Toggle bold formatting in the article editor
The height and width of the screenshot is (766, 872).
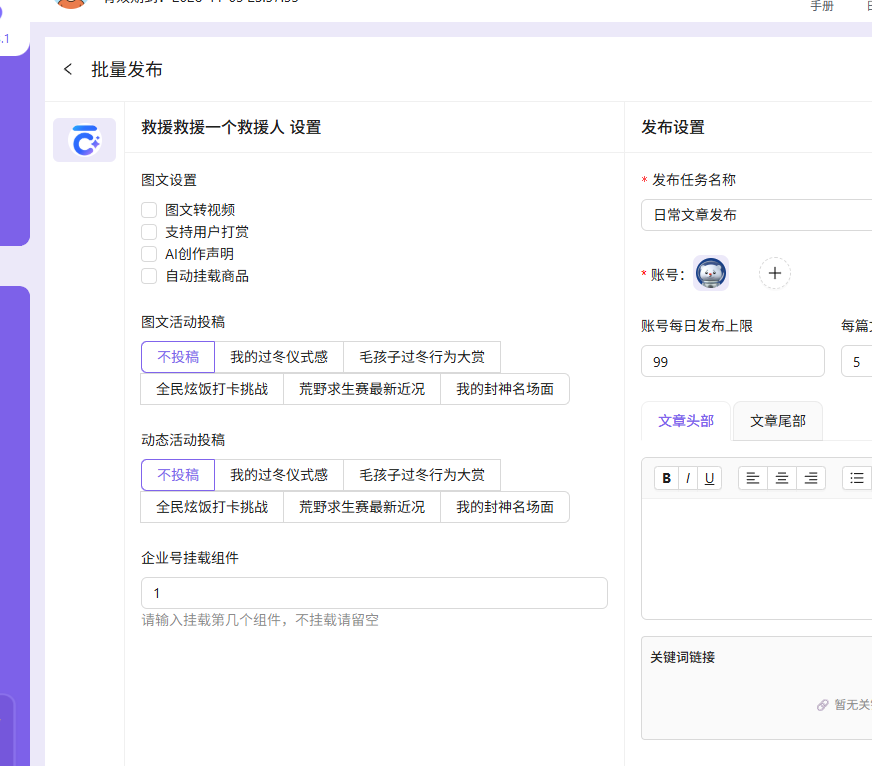pyautogui.click(x=666, y=478)
